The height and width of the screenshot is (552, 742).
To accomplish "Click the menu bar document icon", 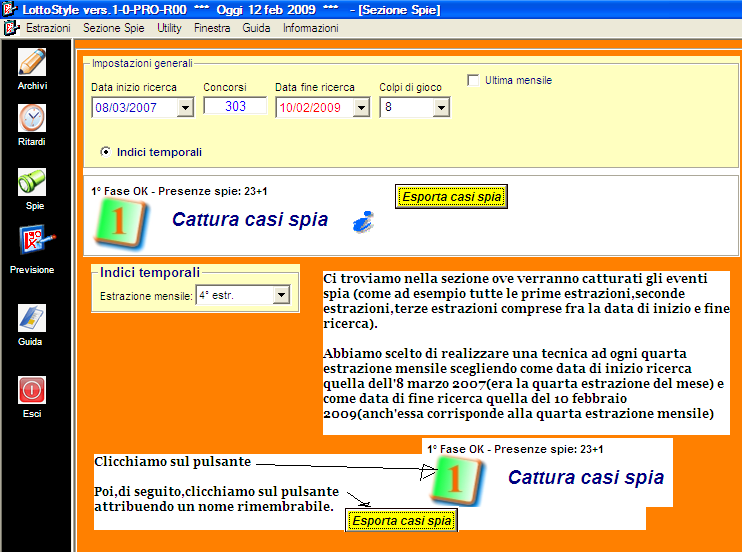I will click(x=11, y=28).
